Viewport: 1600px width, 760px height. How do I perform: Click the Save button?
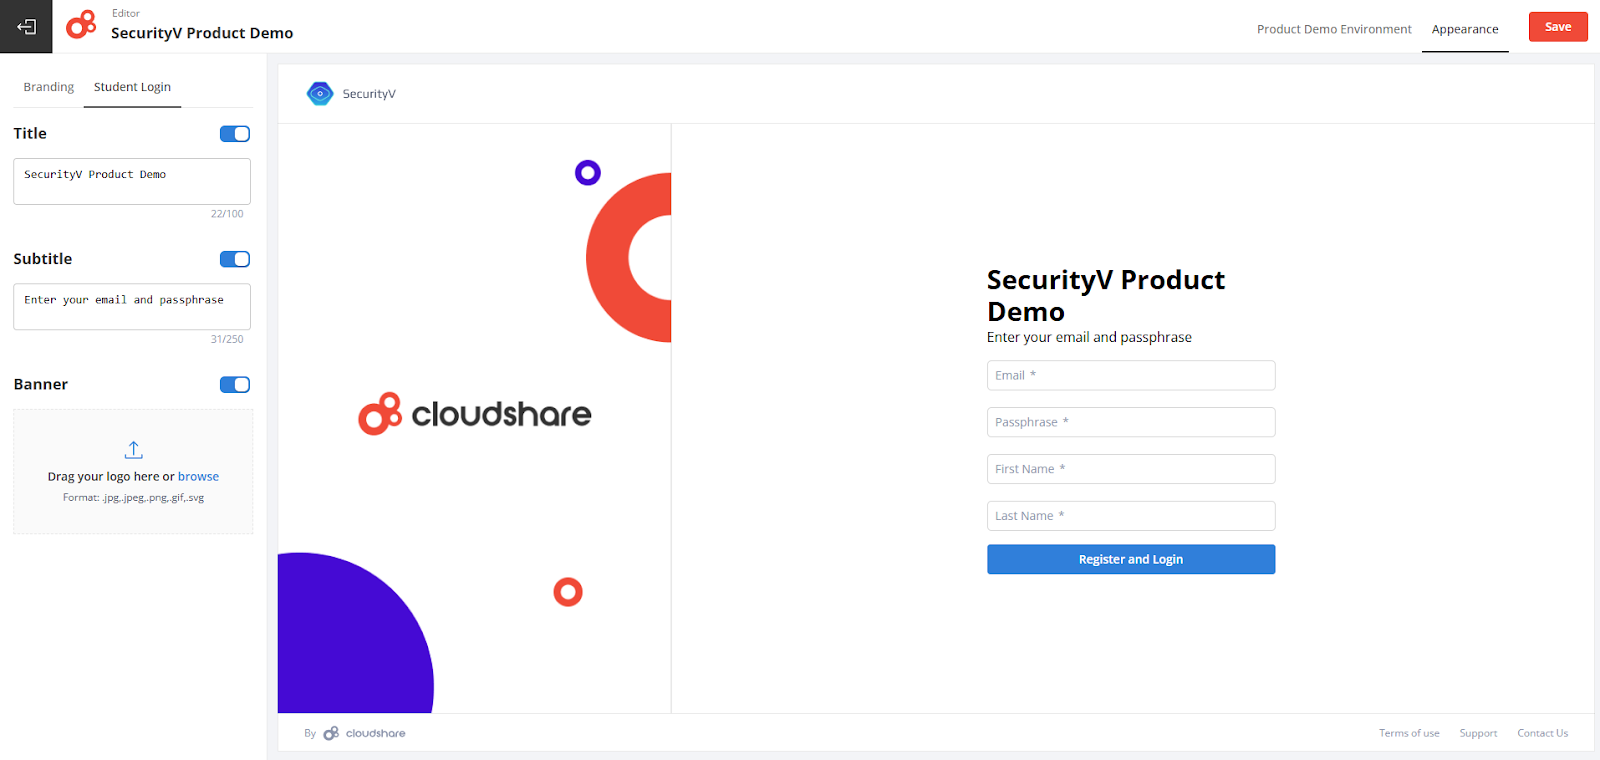point(1557,27)
